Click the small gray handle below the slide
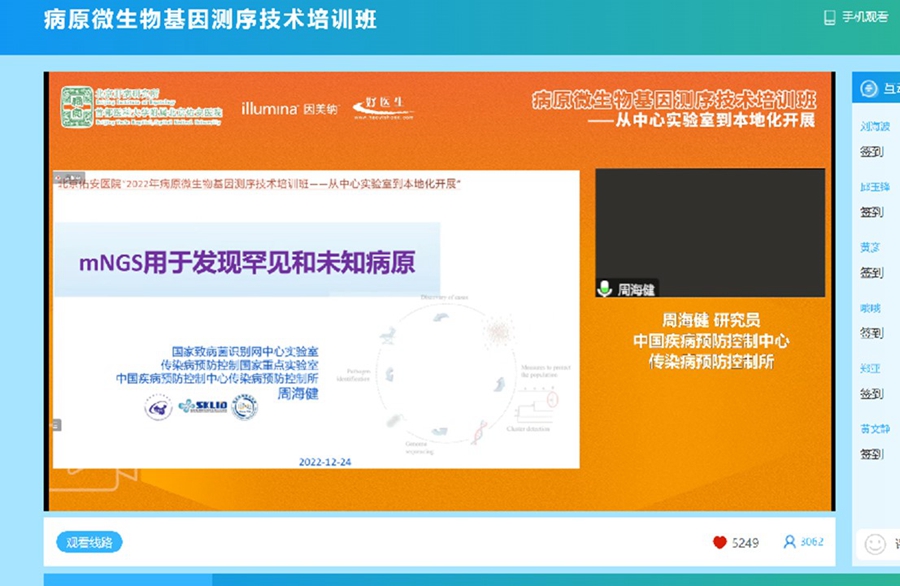The width and height of the screenshot is (900, 586). tap(56, 425)
